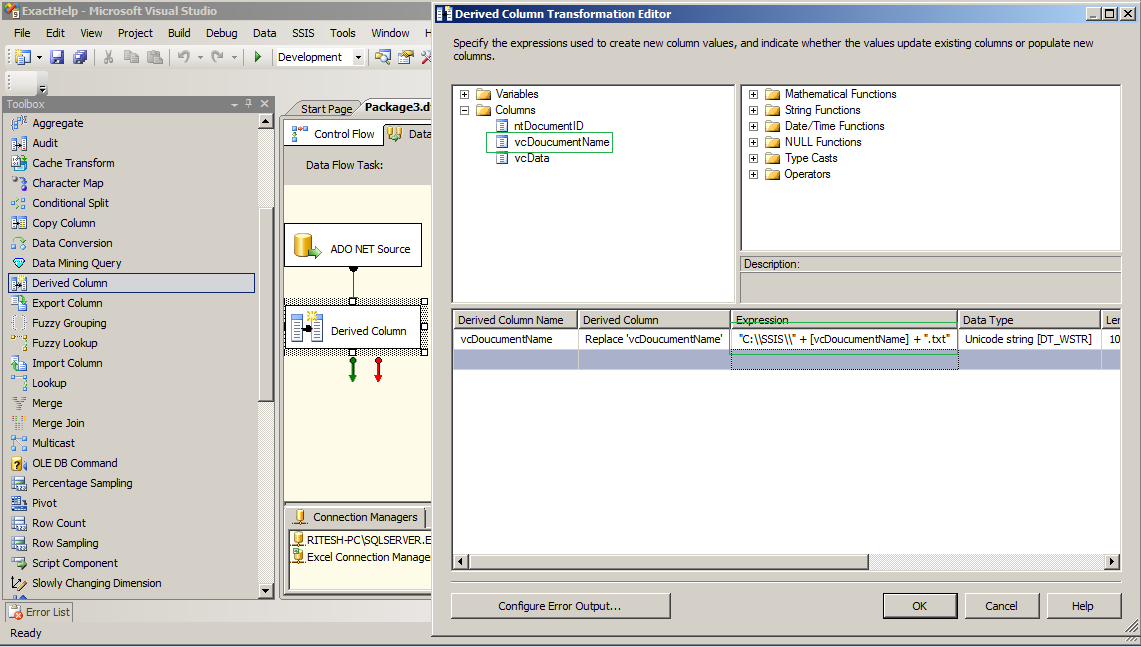Click the Help button
This screenshot has width=1141, height=647.
pos(1083,606)
